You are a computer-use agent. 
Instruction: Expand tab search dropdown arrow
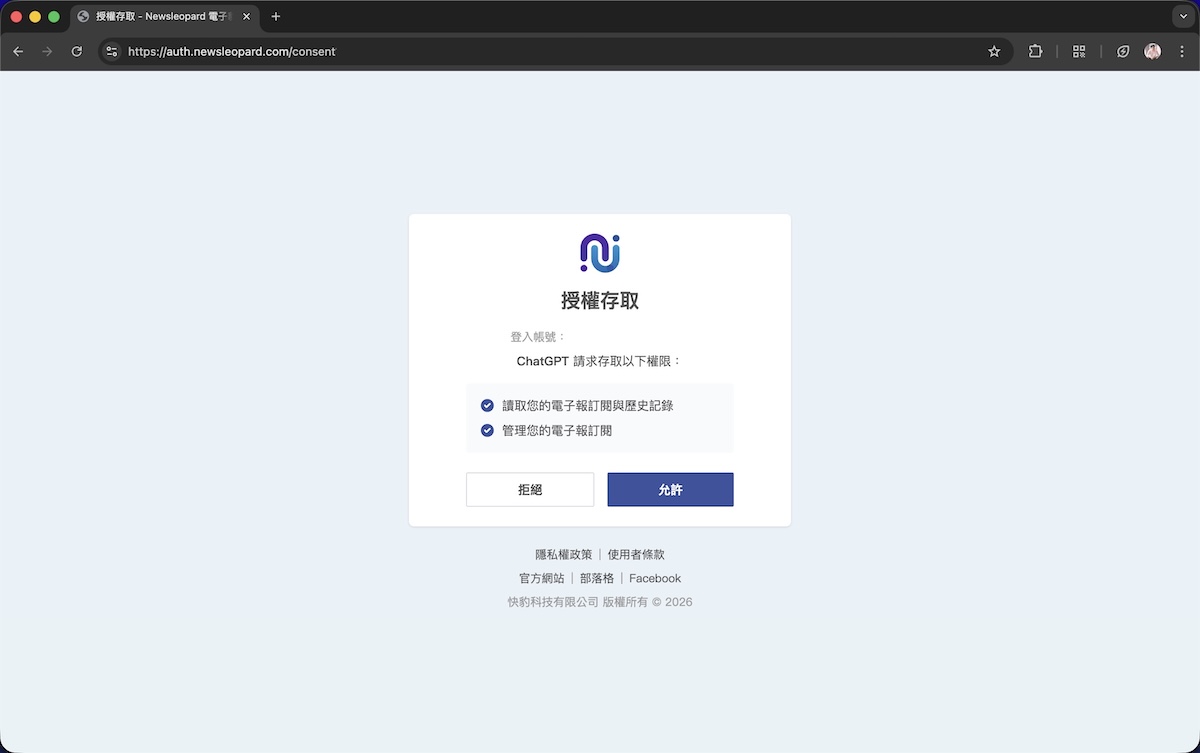click(1183, 16)
